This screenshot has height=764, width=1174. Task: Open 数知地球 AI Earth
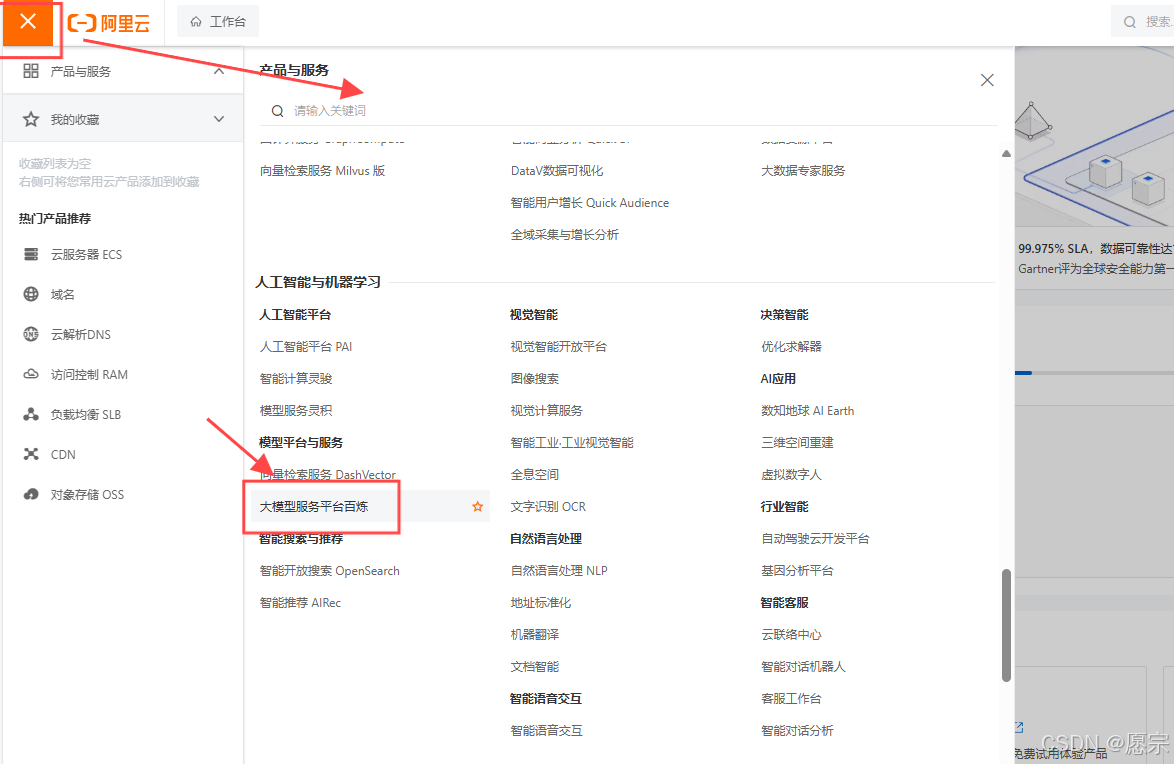tap(807, 410)
